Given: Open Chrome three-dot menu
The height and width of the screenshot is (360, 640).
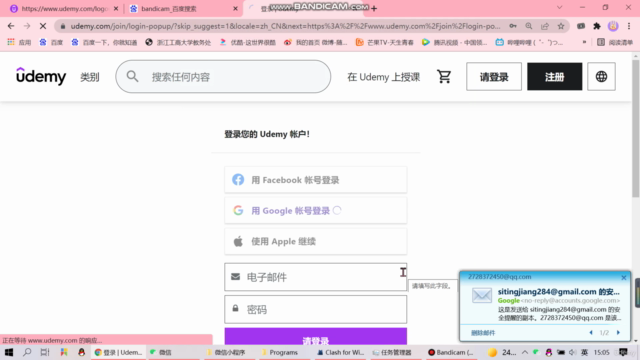Looking at the screenshot, I should click(x=629, y=26).
